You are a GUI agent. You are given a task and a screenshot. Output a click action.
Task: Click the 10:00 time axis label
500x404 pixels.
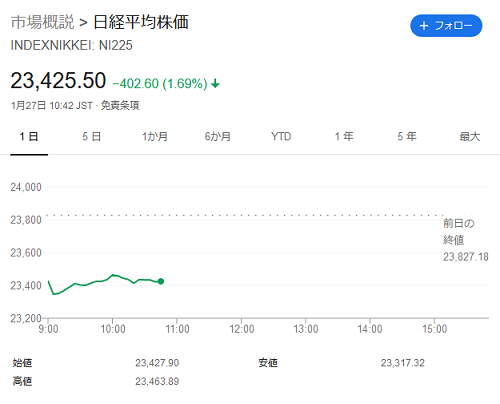[113, 329]
